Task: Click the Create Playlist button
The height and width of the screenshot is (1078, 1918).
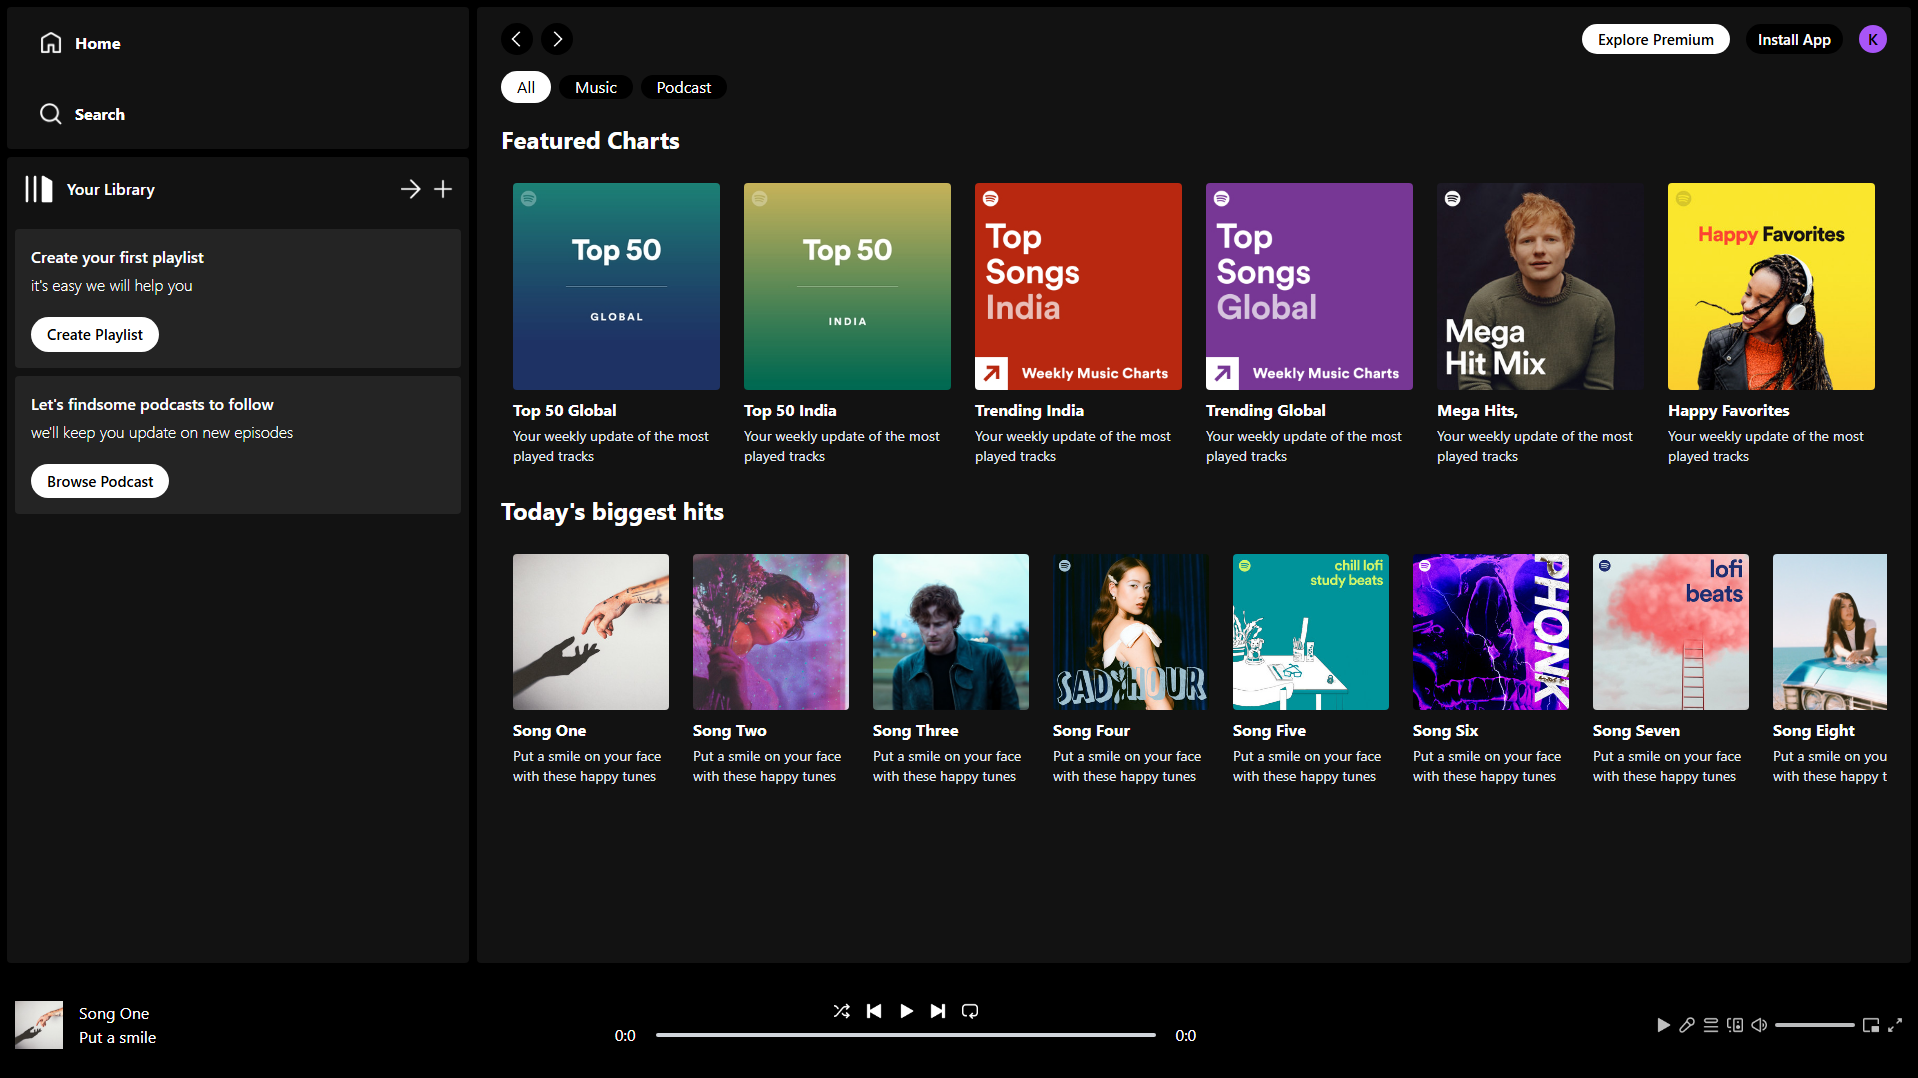Action: point(95,334)
